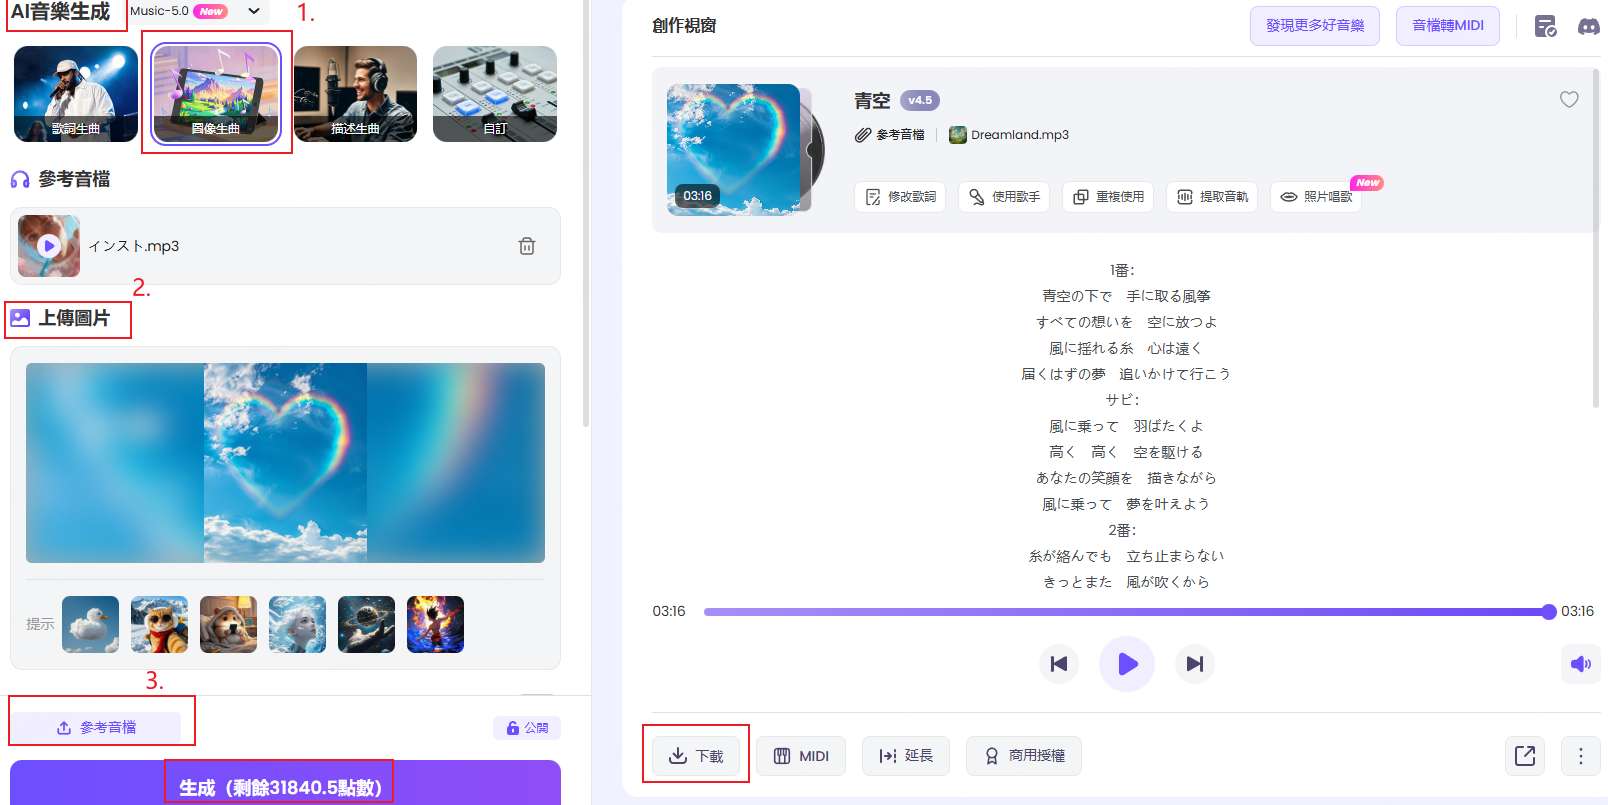Click the 延長 extend button
Image resolution: width=1608 pixels, height=805 pixels.
pos(906,756)
